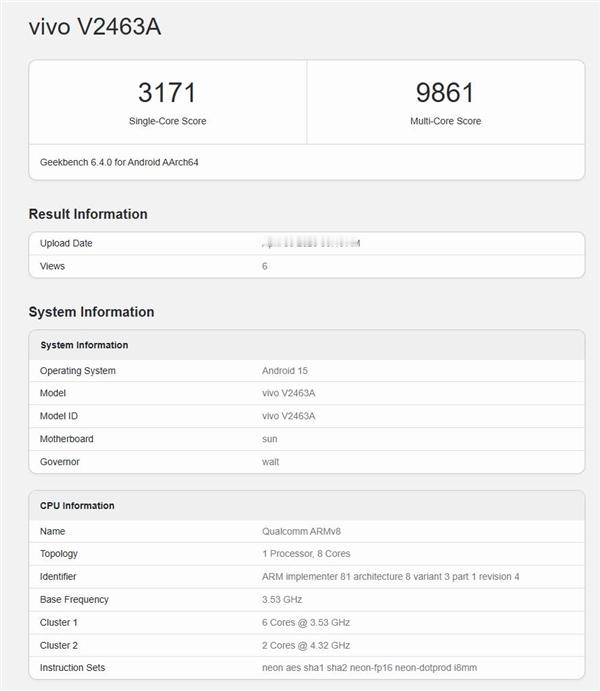Click the Base Frequency label

[74, 600]
